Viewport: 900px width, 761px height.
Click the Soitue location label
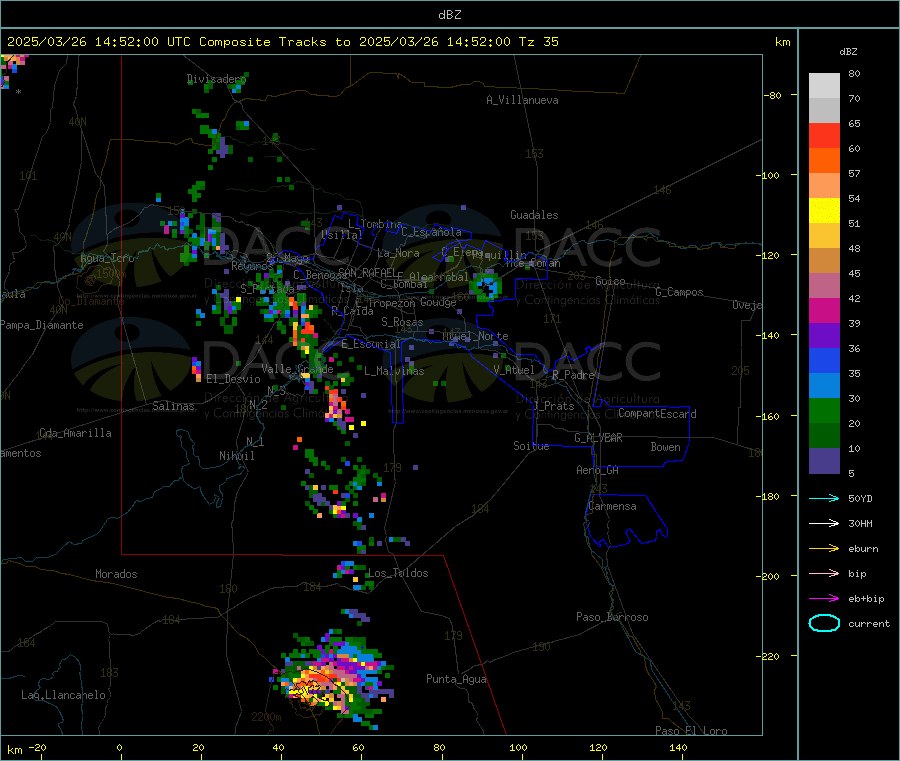[x=531, y=445]
